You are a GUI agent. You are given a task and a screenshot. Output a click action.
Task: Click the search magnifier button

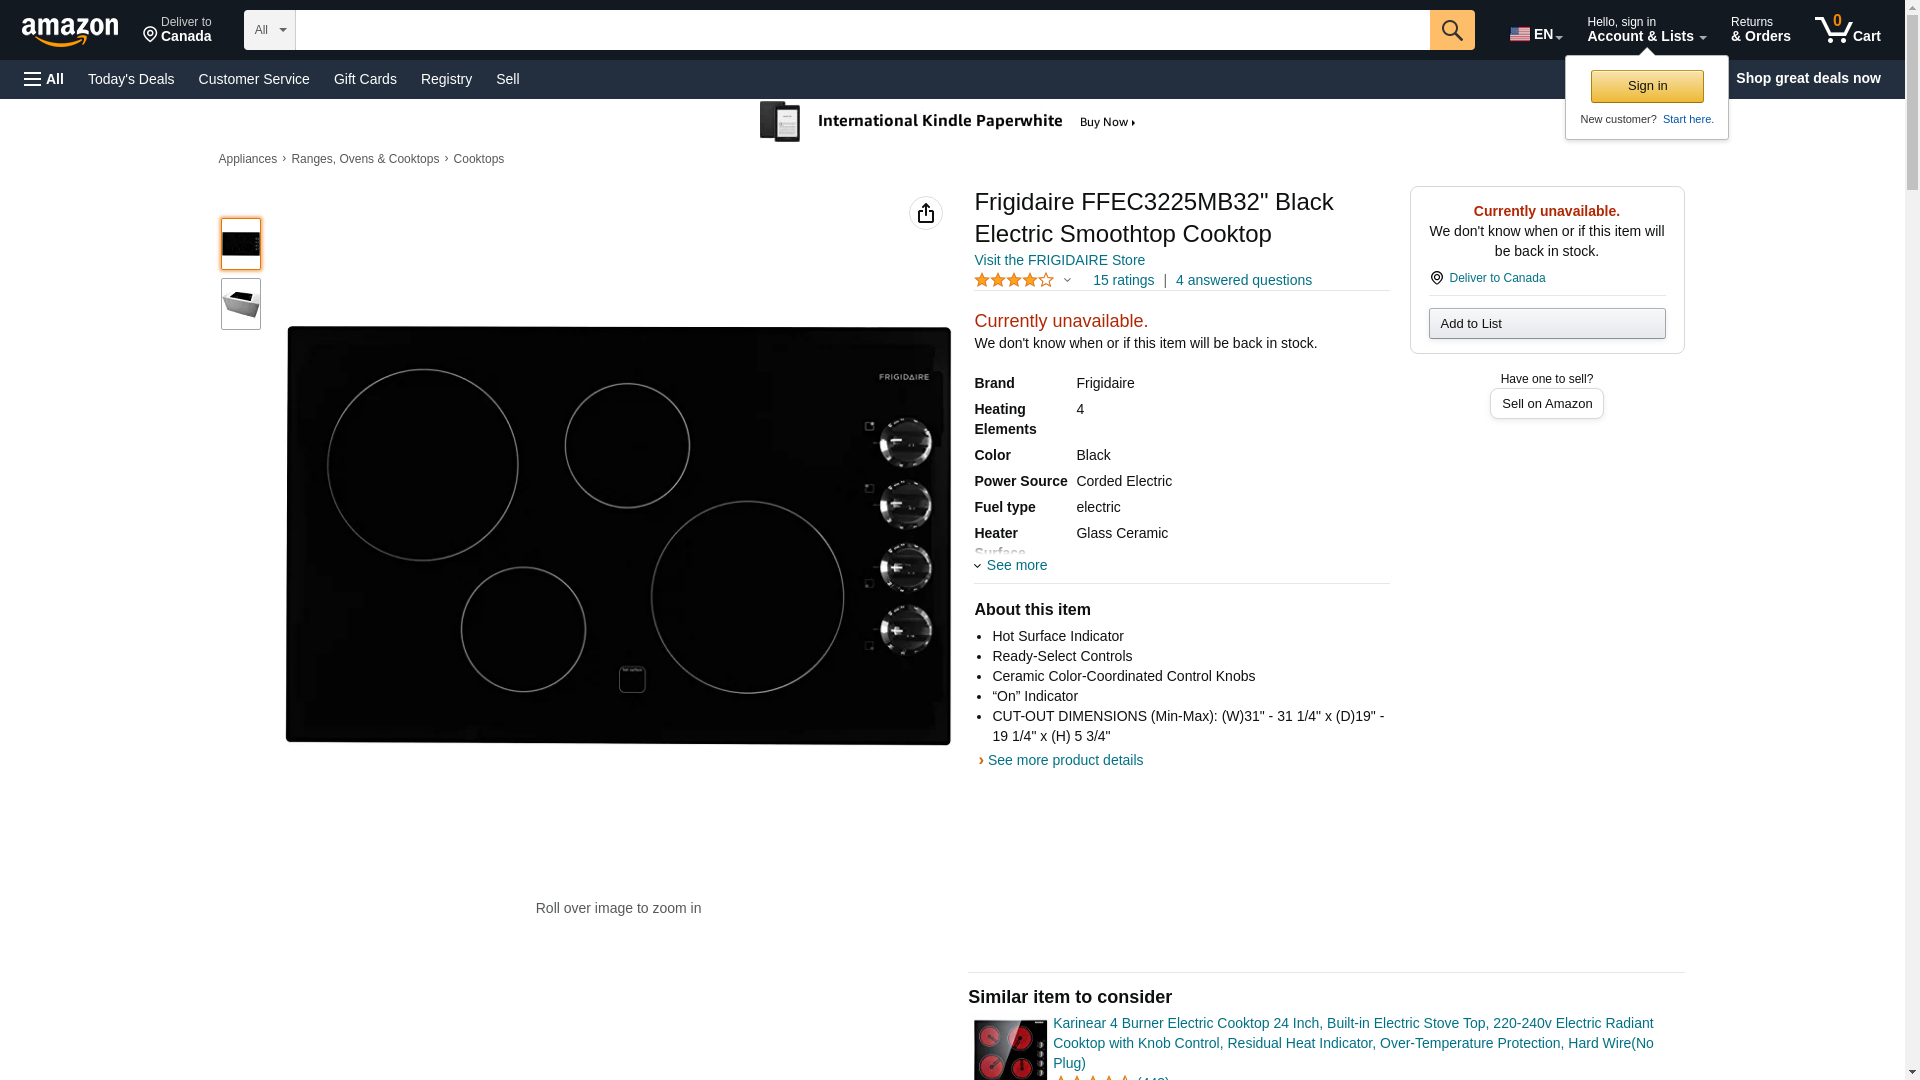(1451, 30)
